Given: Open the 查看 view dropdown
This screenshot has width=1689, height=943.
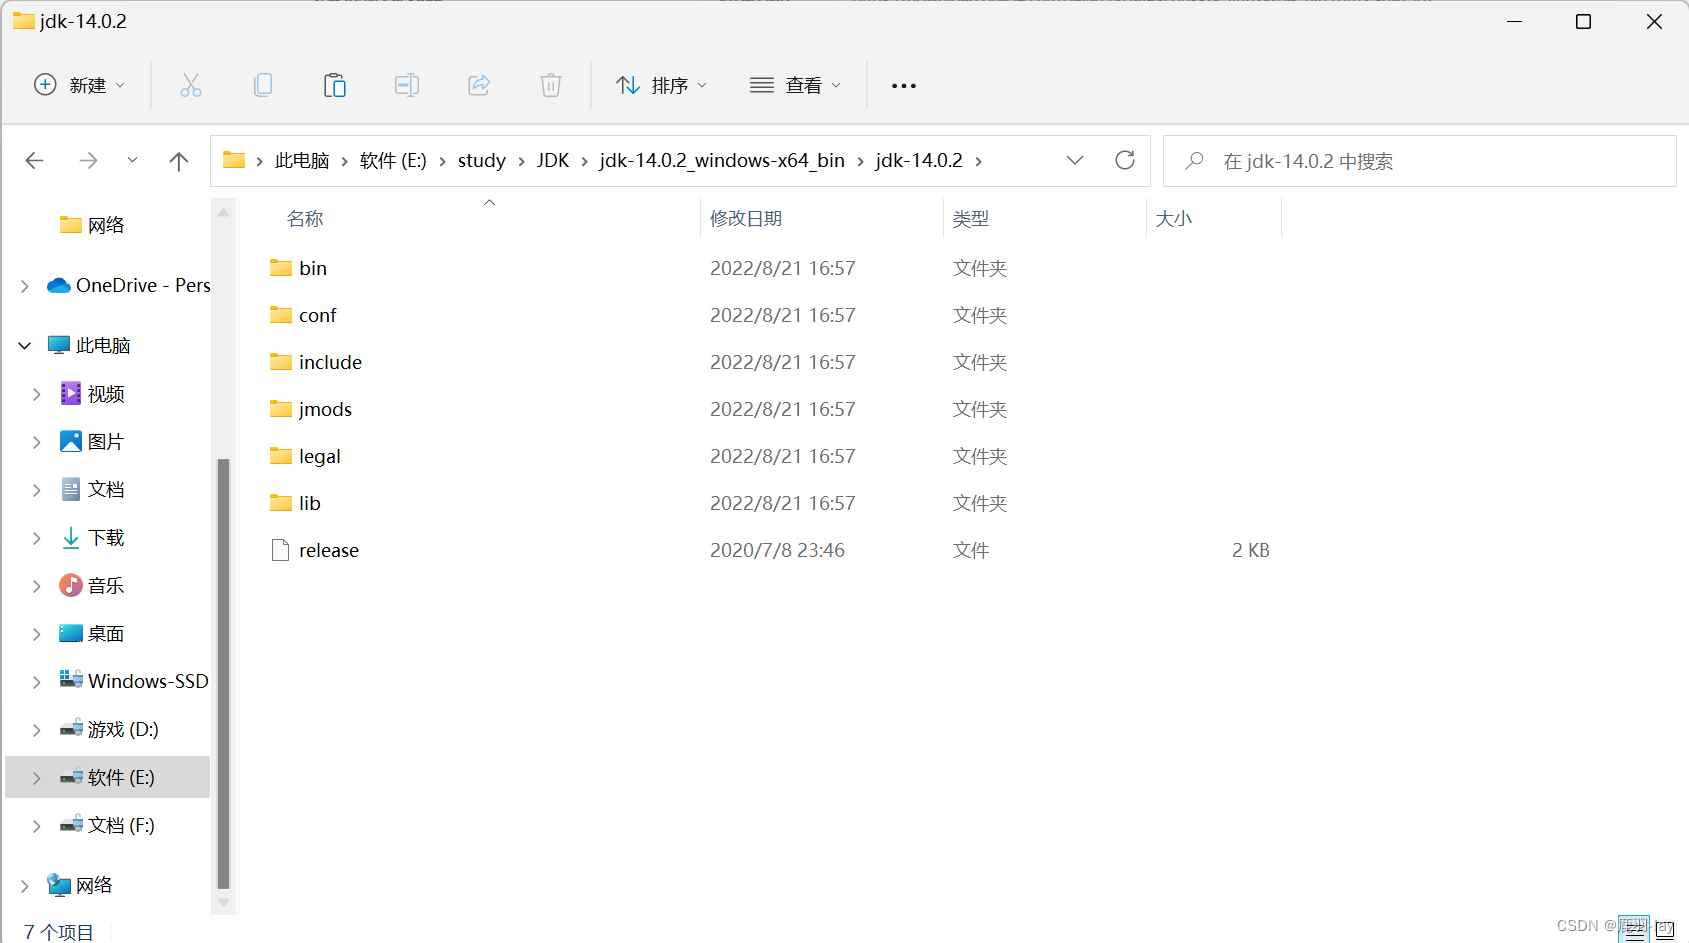Looking at the screenshot, I should click(795, 86).
